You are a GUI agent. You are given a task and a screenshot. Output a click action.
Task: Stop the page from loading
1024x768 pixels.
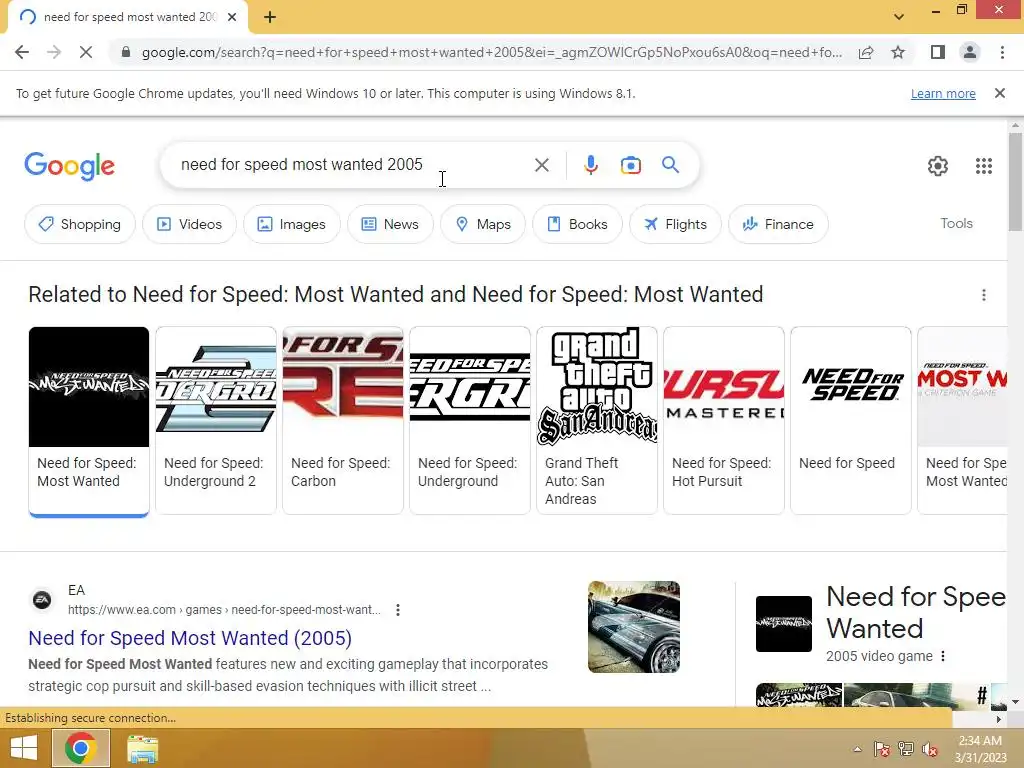pyautogui.click(x=86, y=52)
